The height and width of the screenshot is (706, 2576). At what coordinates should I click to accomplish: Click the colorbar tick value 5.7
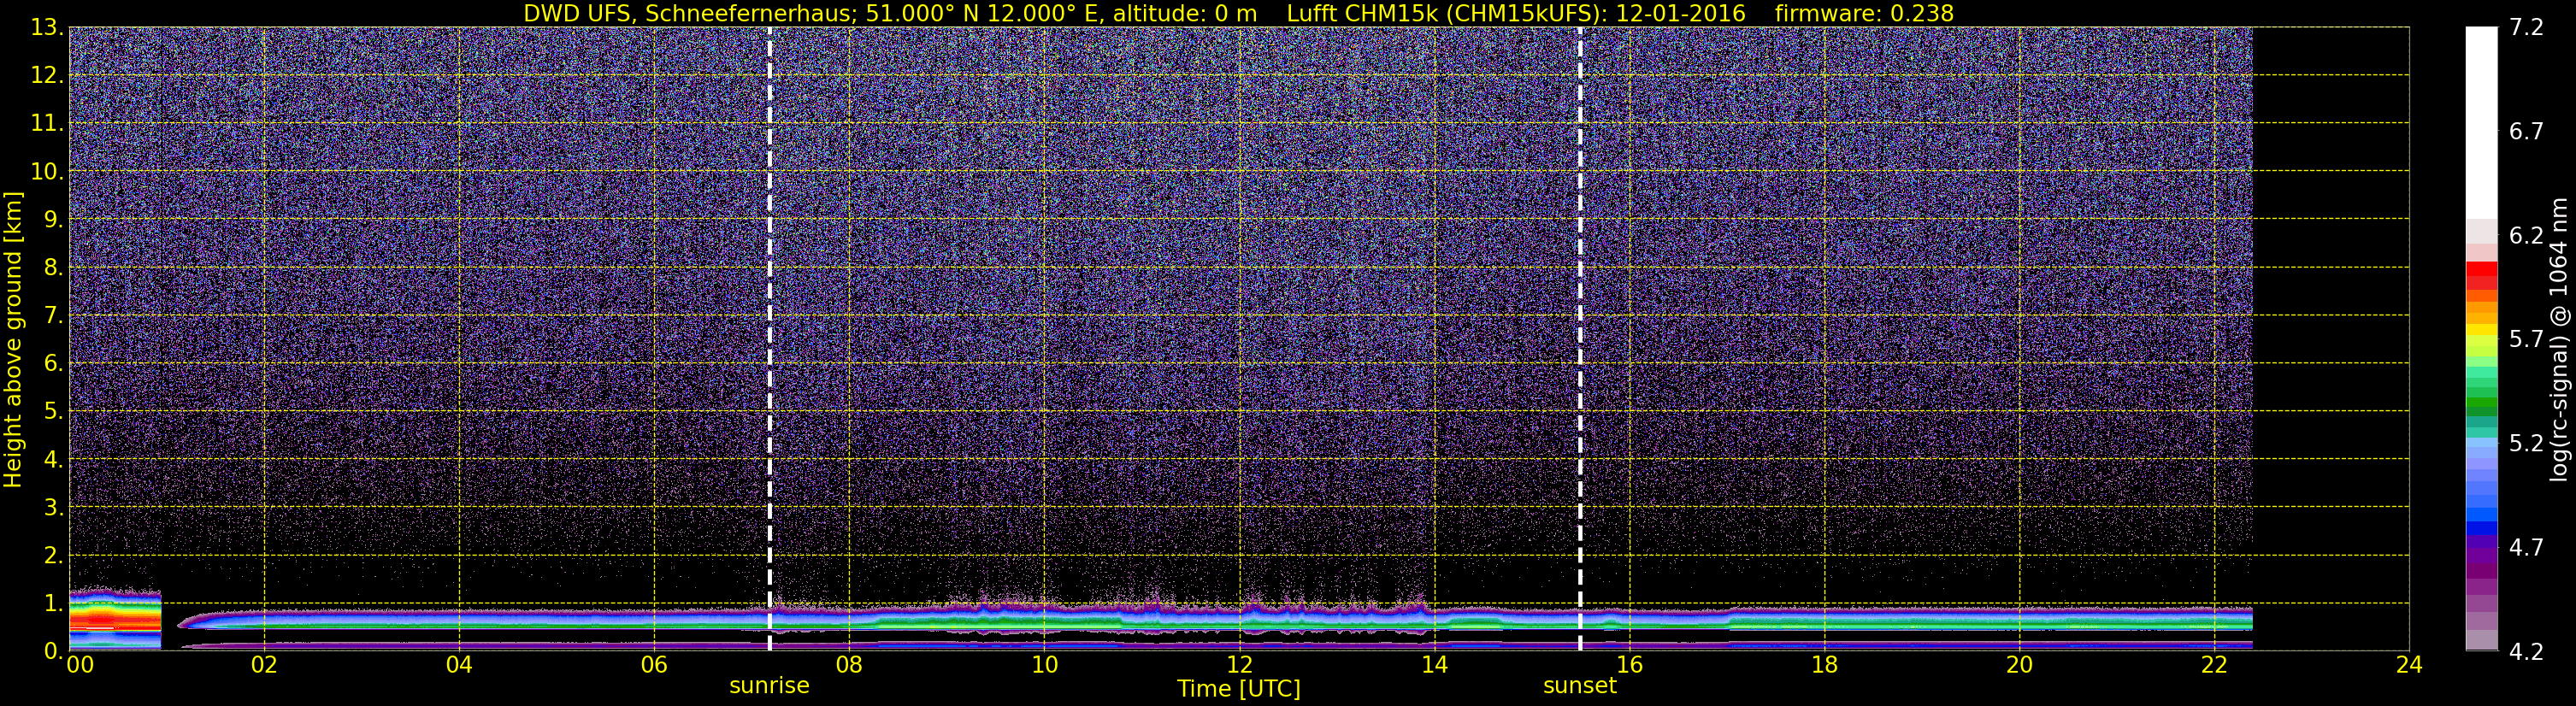tap(2526, 339)
